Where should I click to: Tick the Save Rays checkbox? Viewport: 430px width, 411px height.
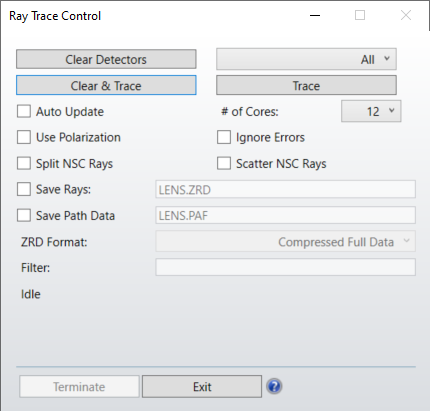coord(24,189)
